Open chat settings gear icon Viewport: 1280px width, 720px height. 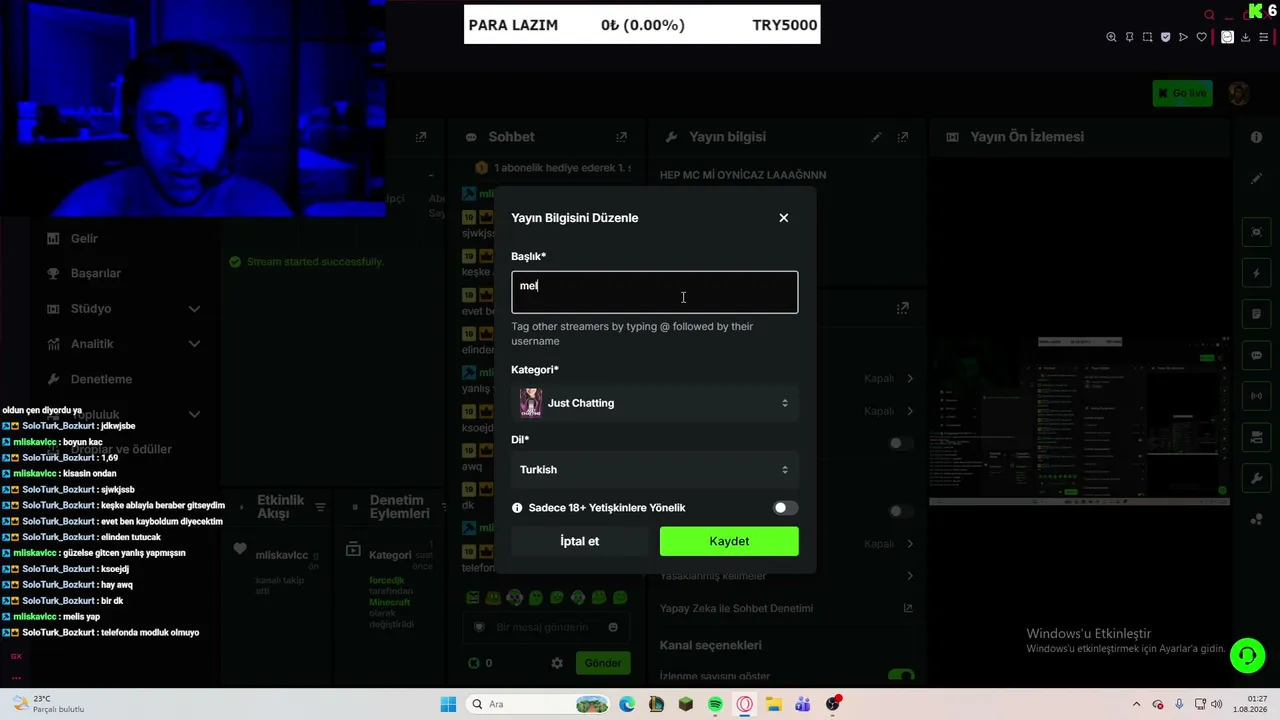point(557,663)
